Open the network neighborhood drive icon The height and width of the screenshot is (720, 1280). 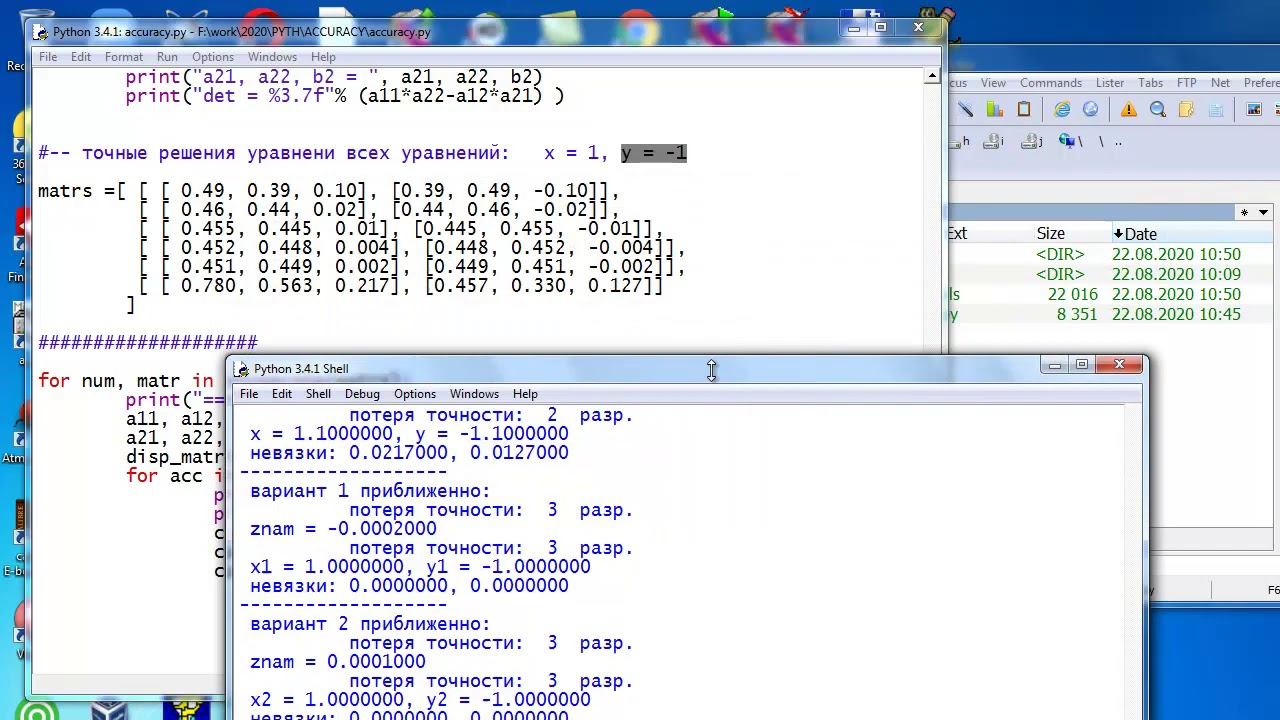pos(1068,142)
